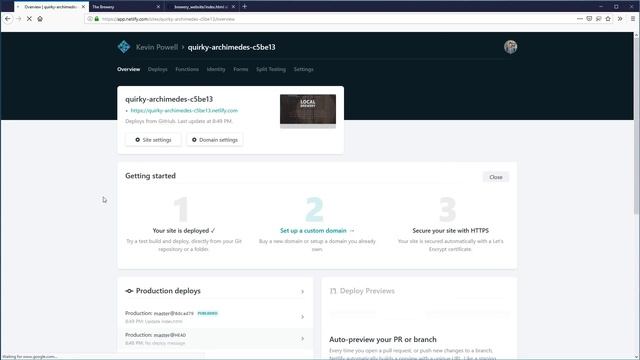Close the Overview quirky-archimedes tab
Viewport: 640px width, 360px height.
(x=83, y=7)
